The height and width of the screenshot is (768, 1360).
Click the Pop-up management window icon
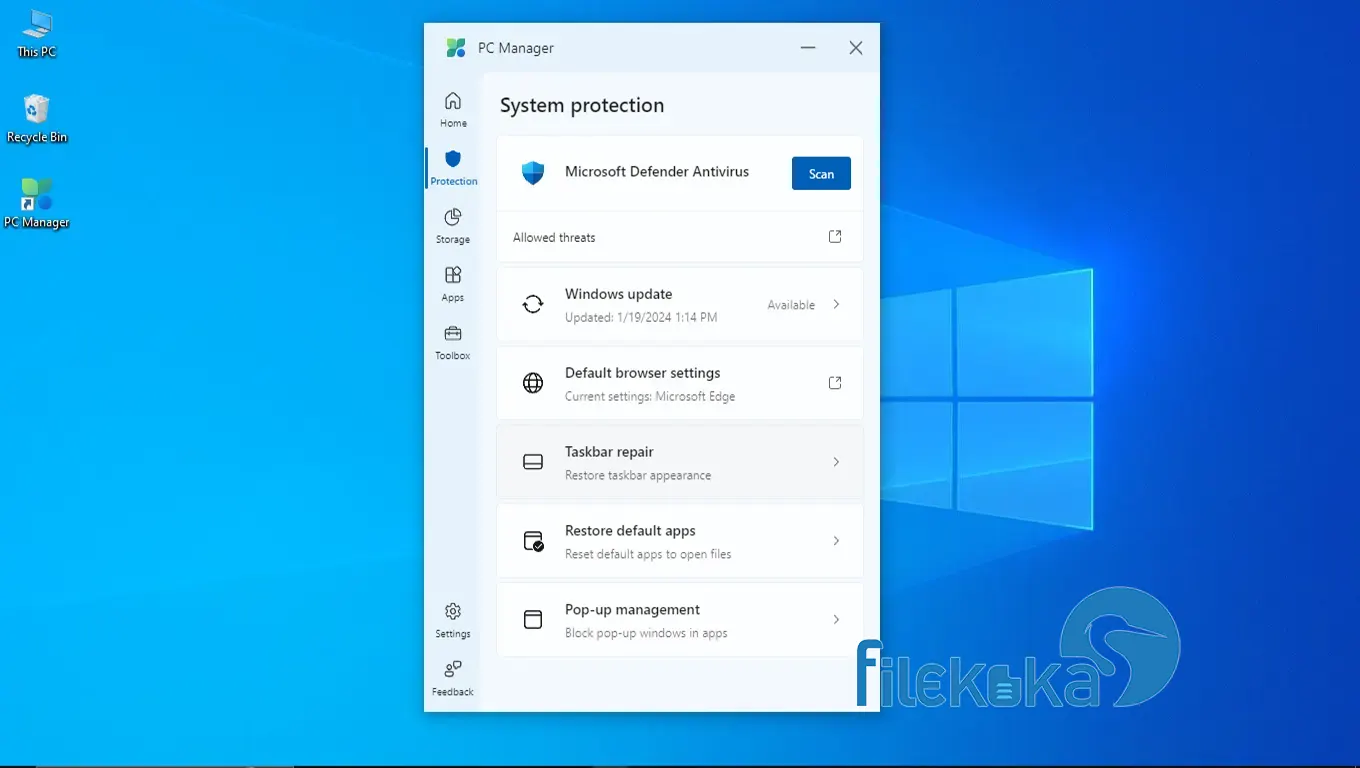coord(533,620)
